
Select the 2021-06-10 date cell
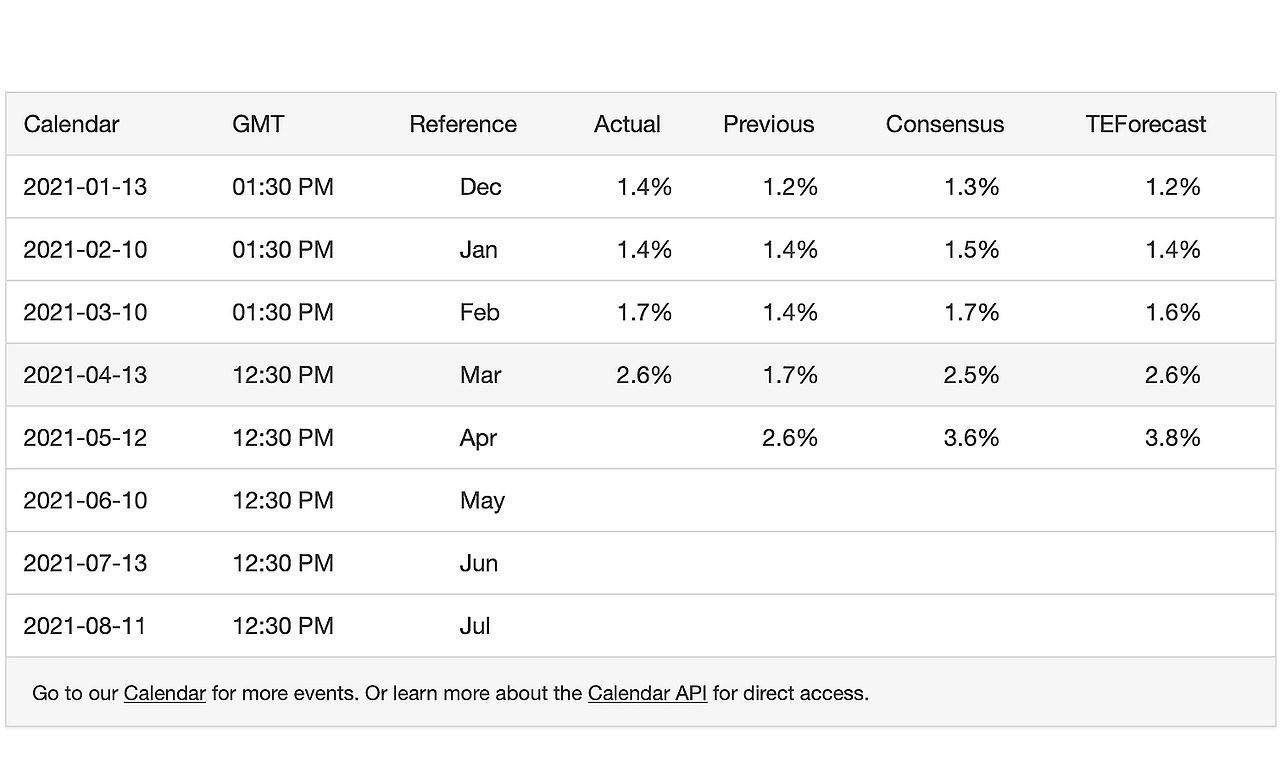tap(85, 501)
